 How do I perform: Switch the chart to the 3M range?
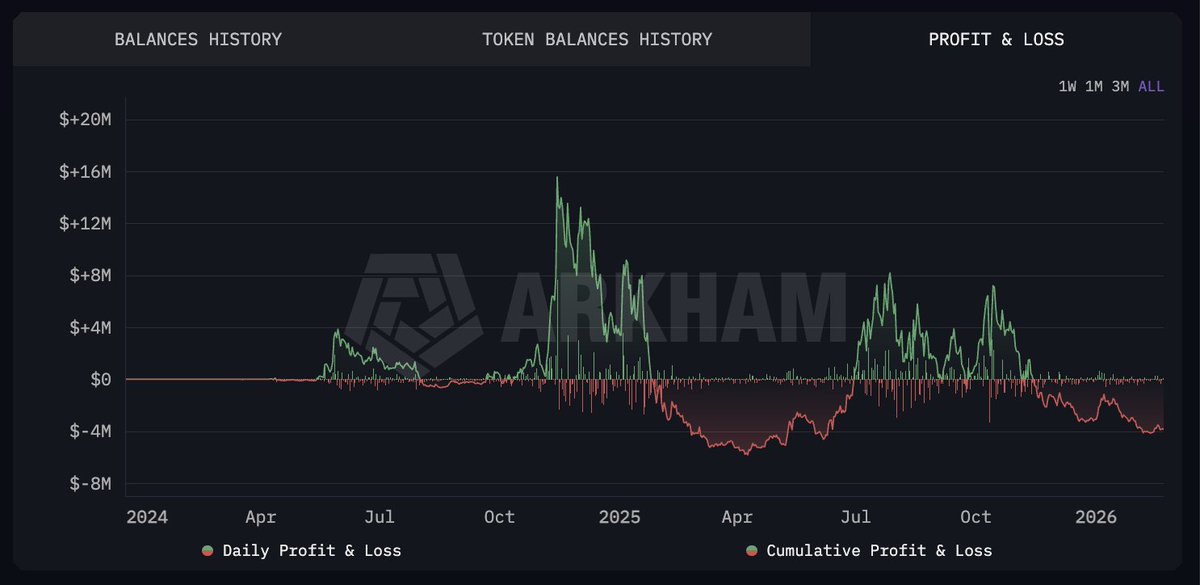1120,87
